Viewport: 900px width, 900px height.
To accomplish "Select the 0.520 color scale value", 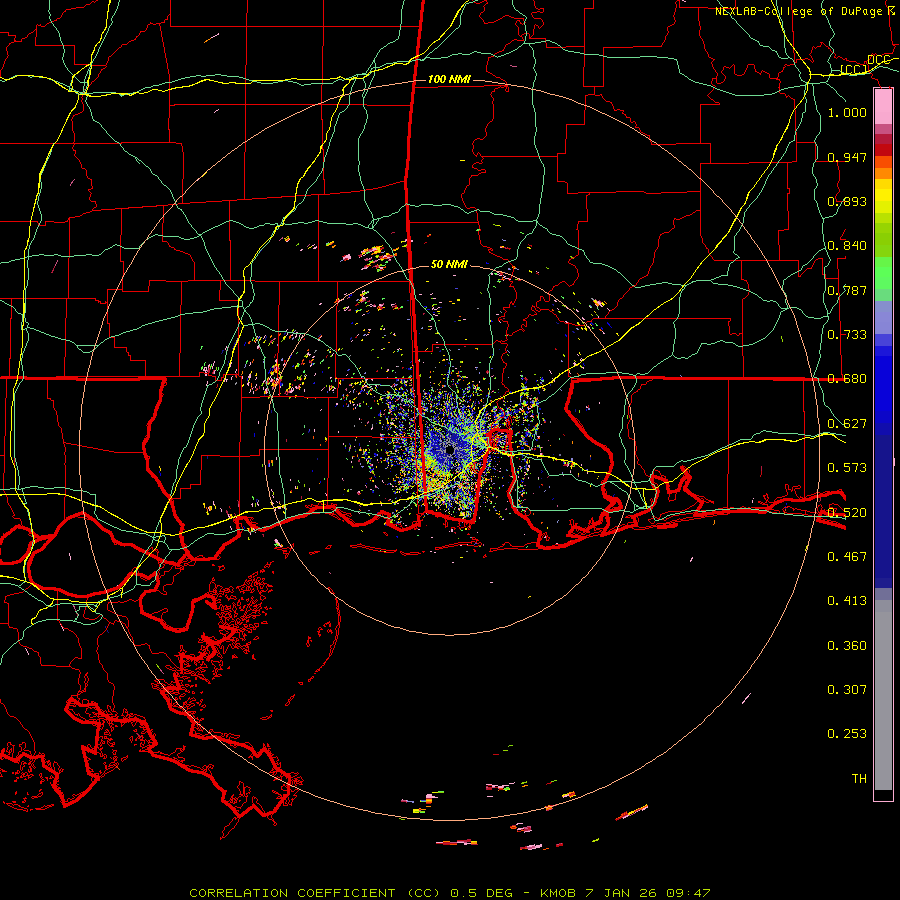I will [847, 513].
